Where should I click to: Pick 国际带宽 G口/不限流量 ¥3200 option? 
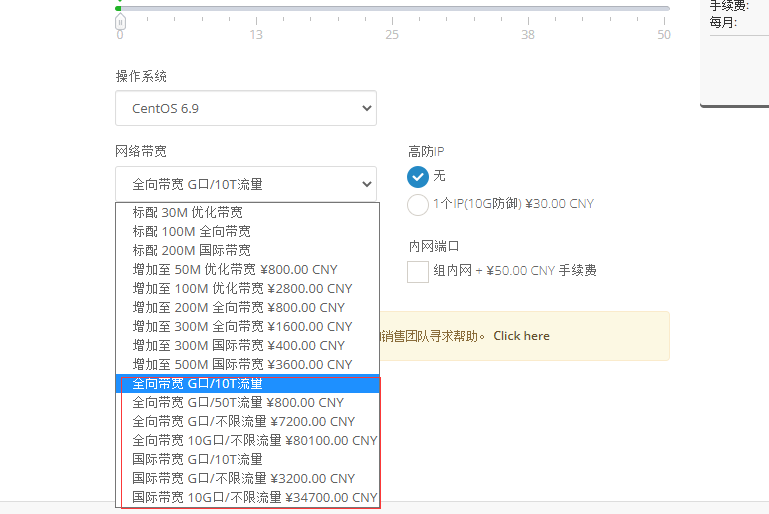pos(243,478)
